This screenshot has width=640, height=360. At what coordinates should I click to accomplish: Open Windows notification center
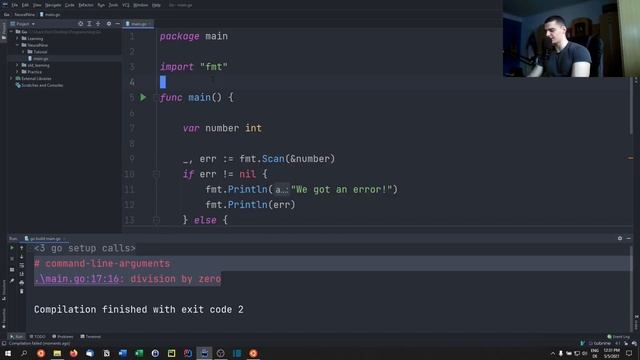[629, 353]
